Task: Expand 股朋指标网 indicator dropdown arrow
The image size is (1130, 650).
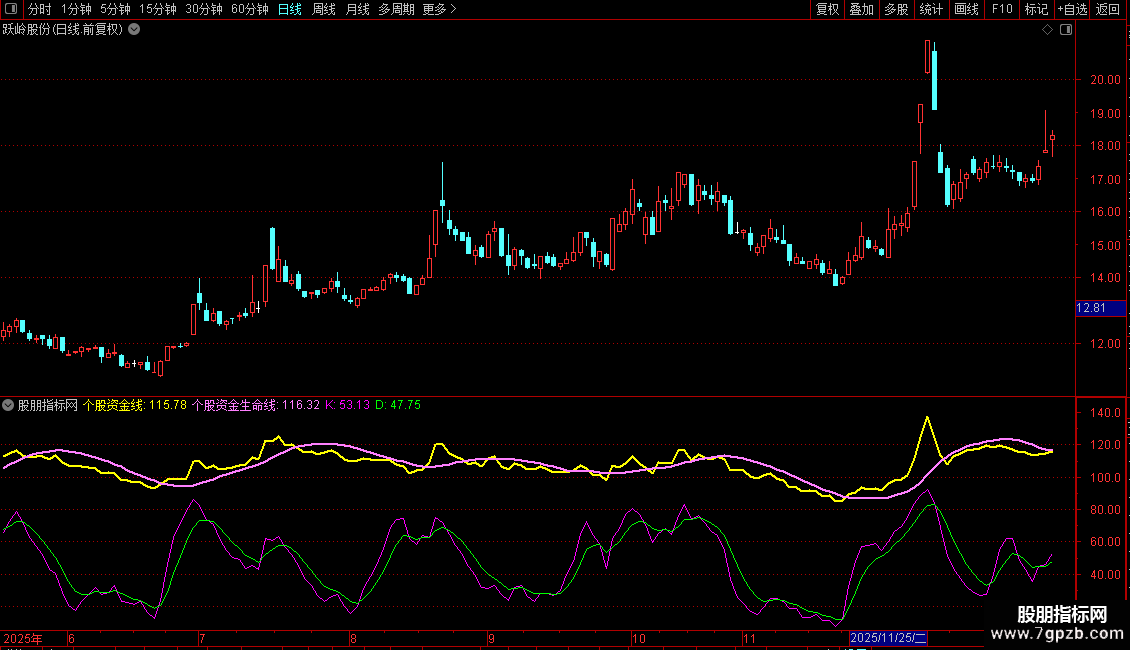Action: 9,405
